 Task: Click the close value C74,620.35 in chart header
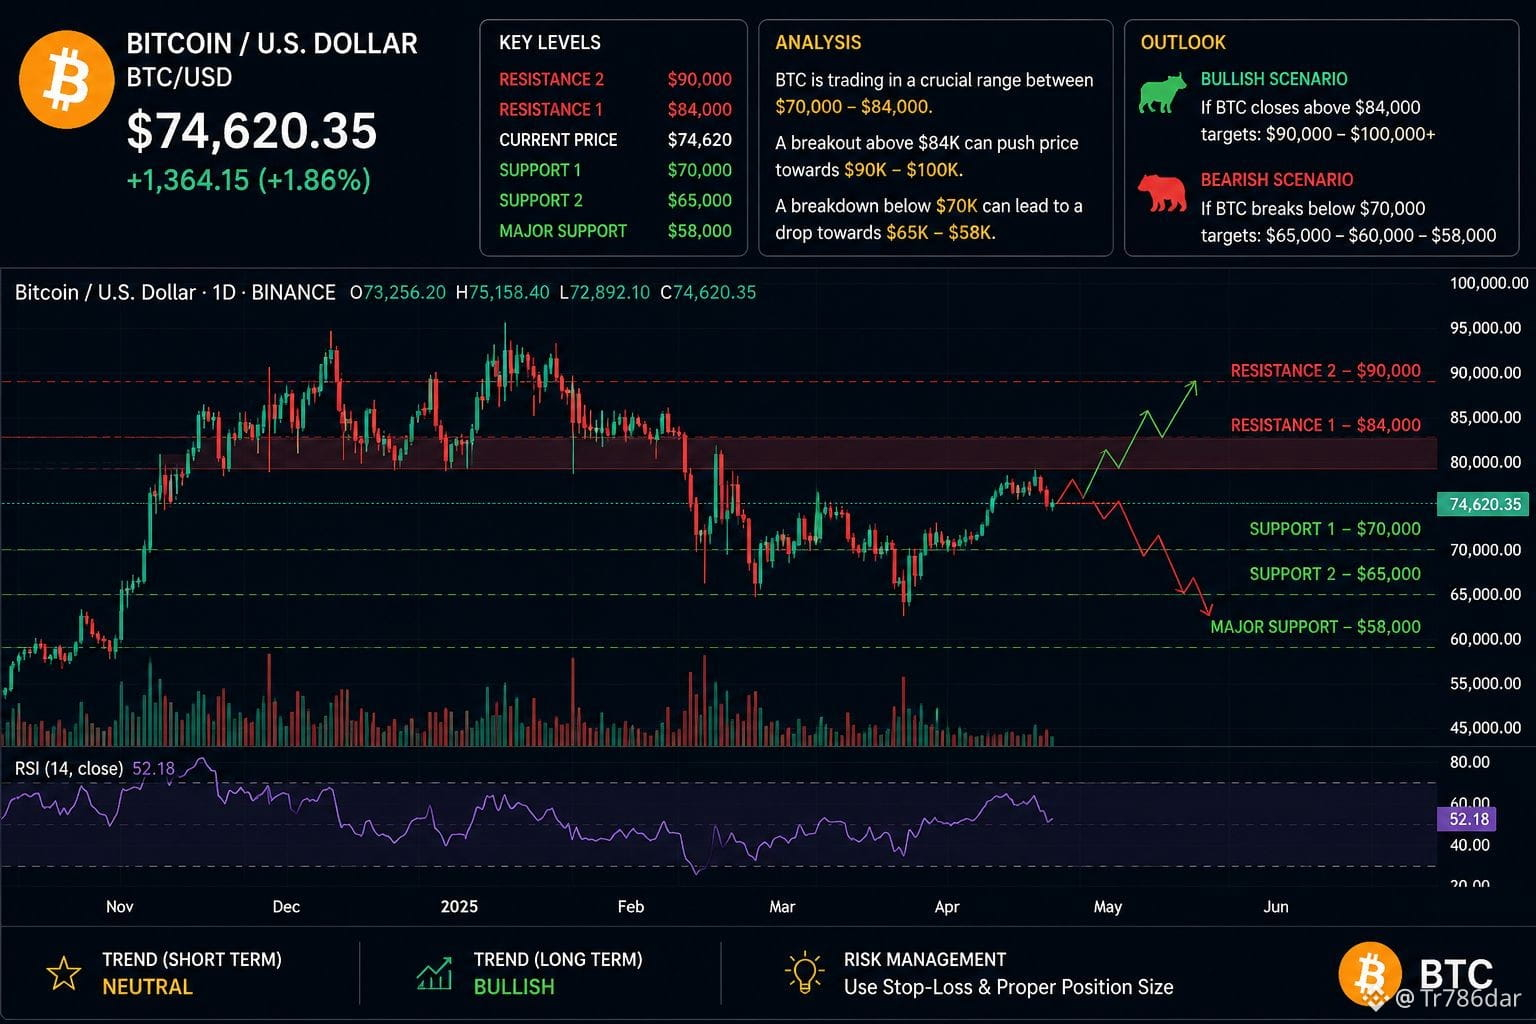point(708,292)
